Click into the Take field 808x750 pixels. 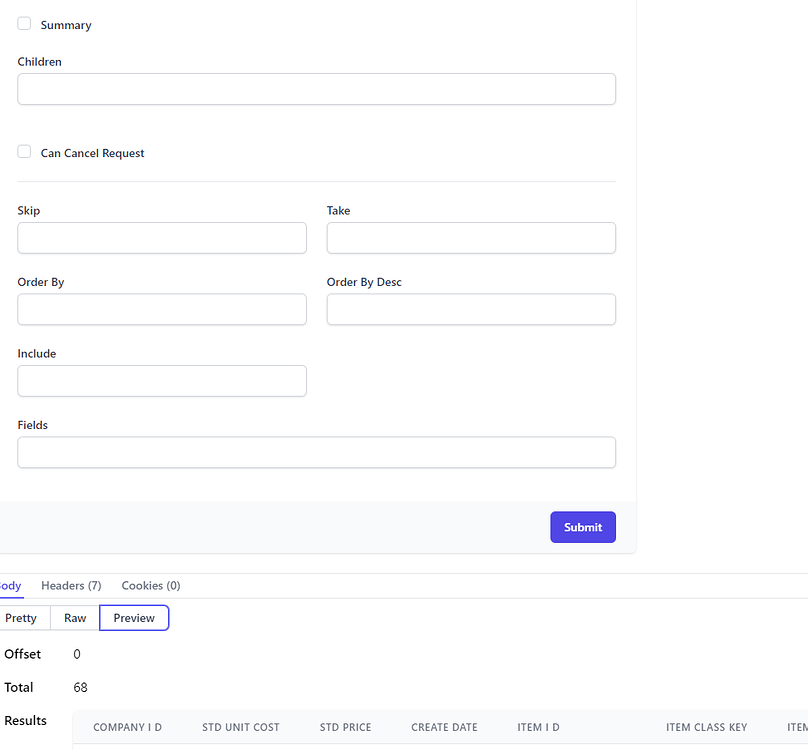(471, 238)
